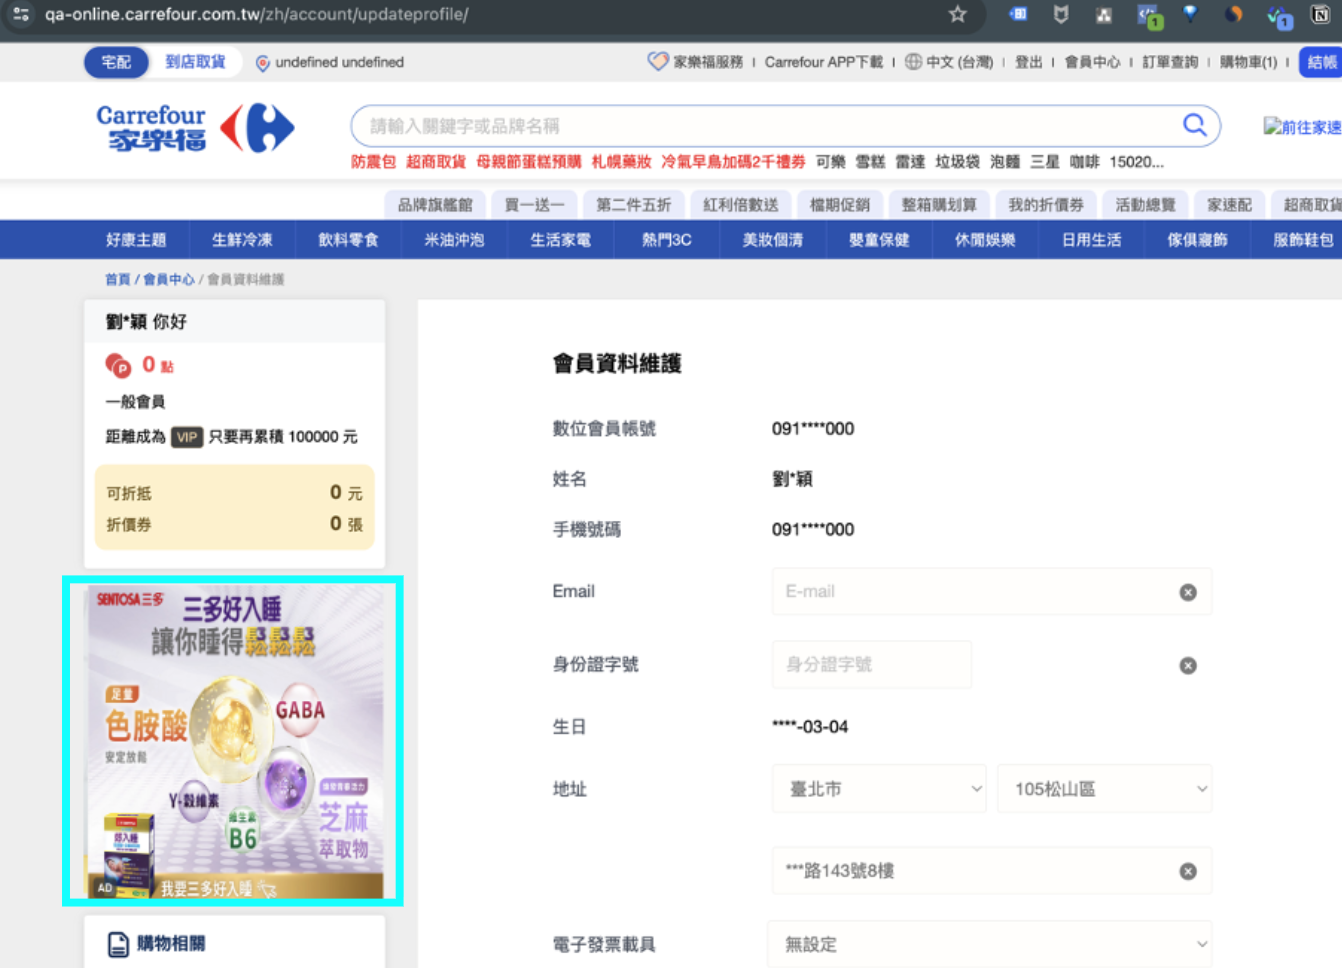Click the Carrefour logo
1342x968 pixels.
[195, 128]
